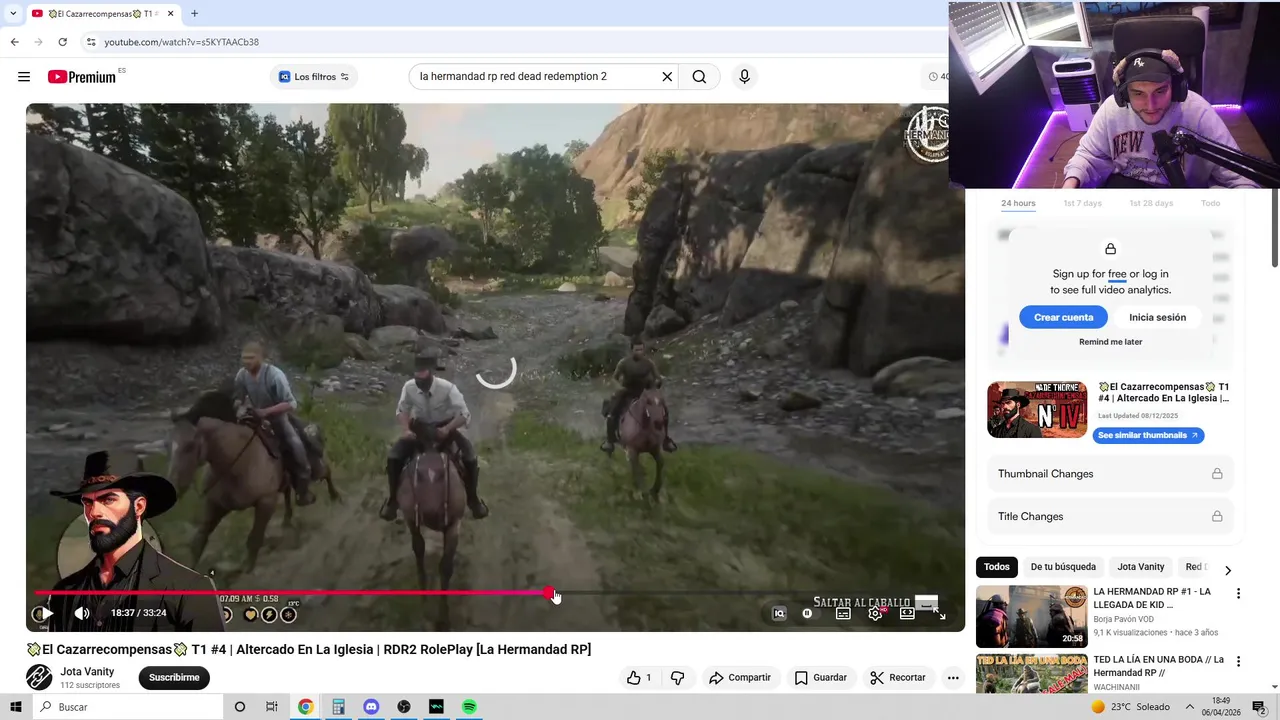The width and height of the screenshot is (1280, 720).
Task: Select the 1st 28 days analytics tab
Action: (1151, 203)
